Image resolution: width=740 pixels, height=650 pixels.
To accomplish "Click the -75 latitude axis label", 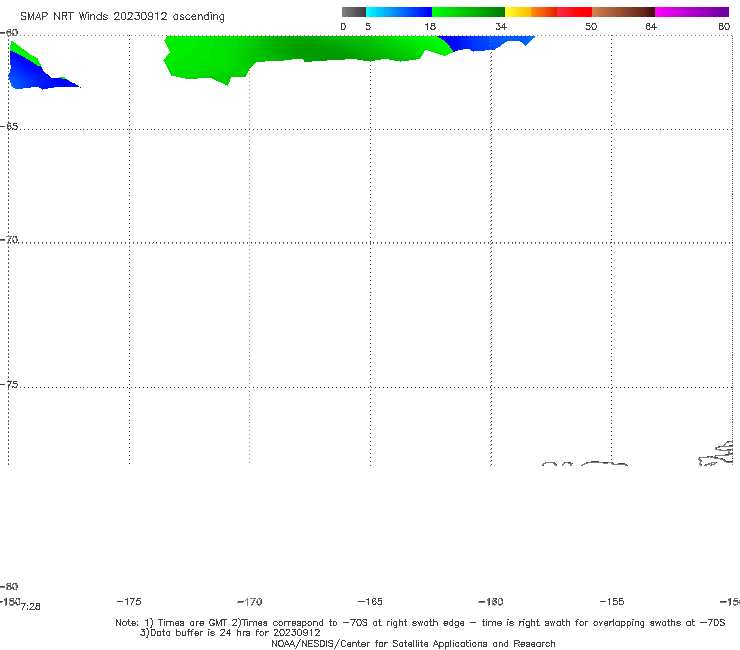I will [x=9, y=385].
